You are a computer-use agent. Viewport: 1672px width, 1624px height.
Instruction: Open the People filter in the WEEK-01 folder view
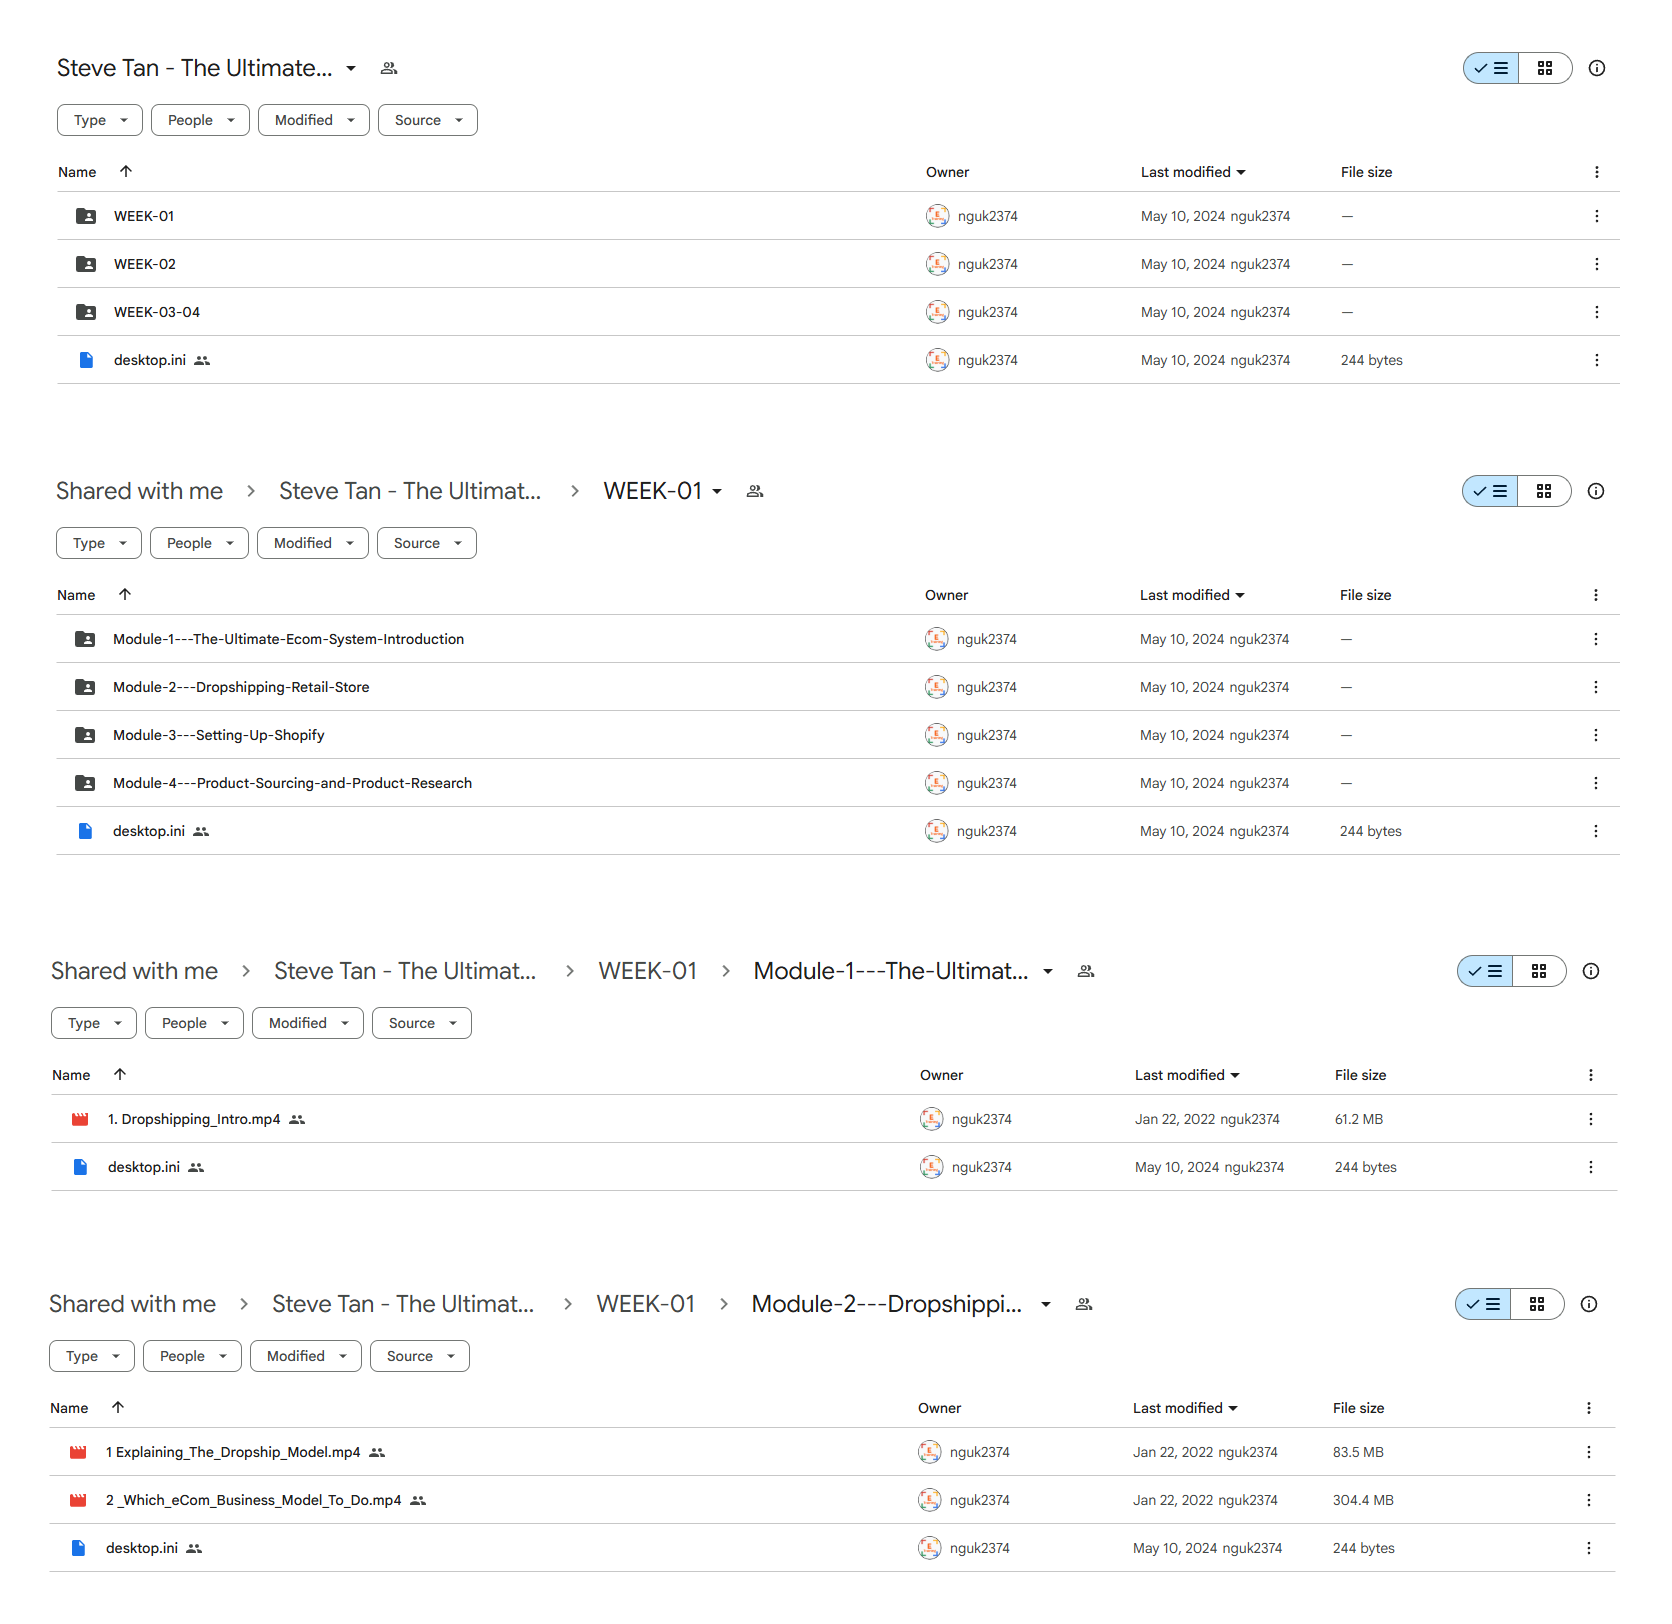point(199,543)
